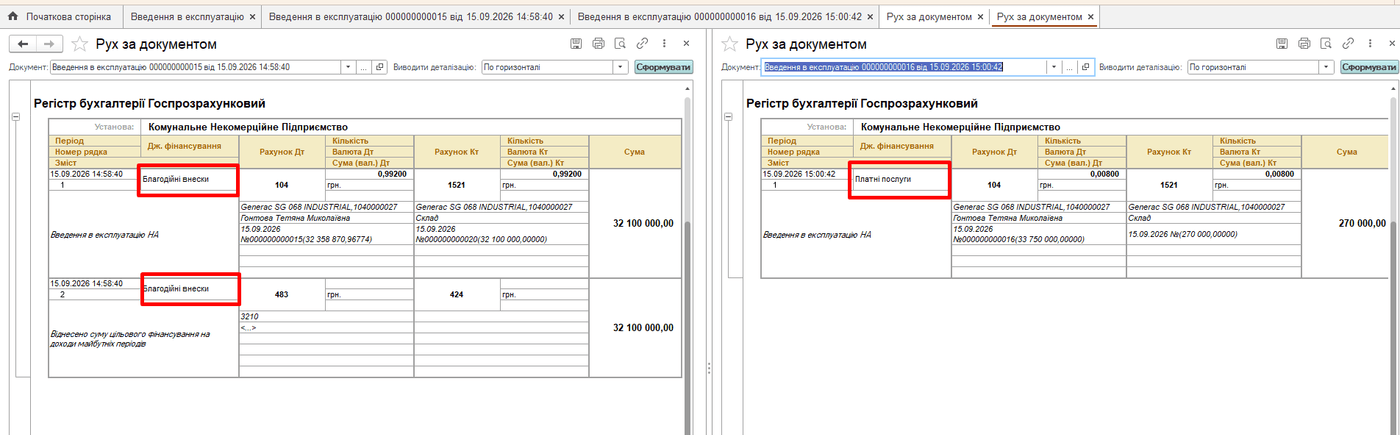The width and height of the screenshot is (1400, 435).
Task: Click Сформувати in the right pane
Action: click(1369, 67)
